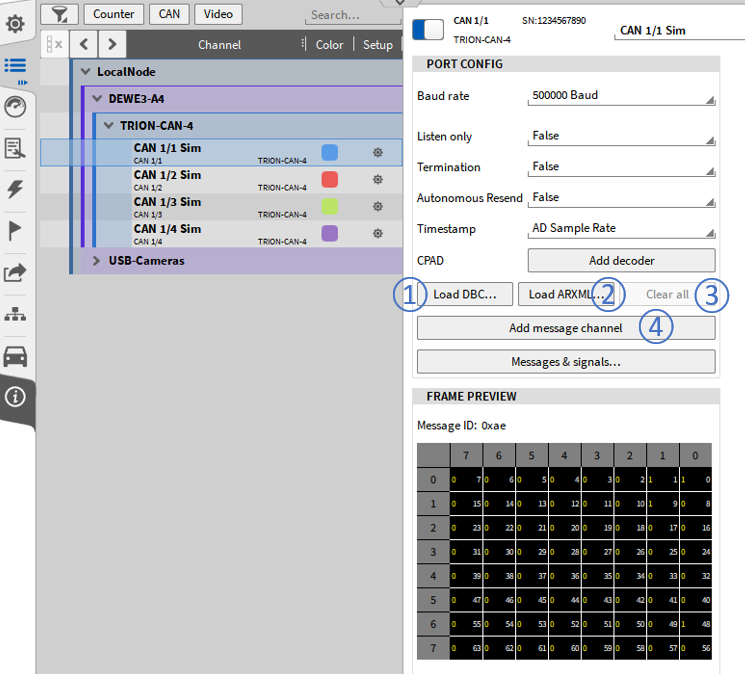Toggle the CAN 1/1 channel enable switch
This screenshot has height=674, width=745.
click(x=428, y=30)
